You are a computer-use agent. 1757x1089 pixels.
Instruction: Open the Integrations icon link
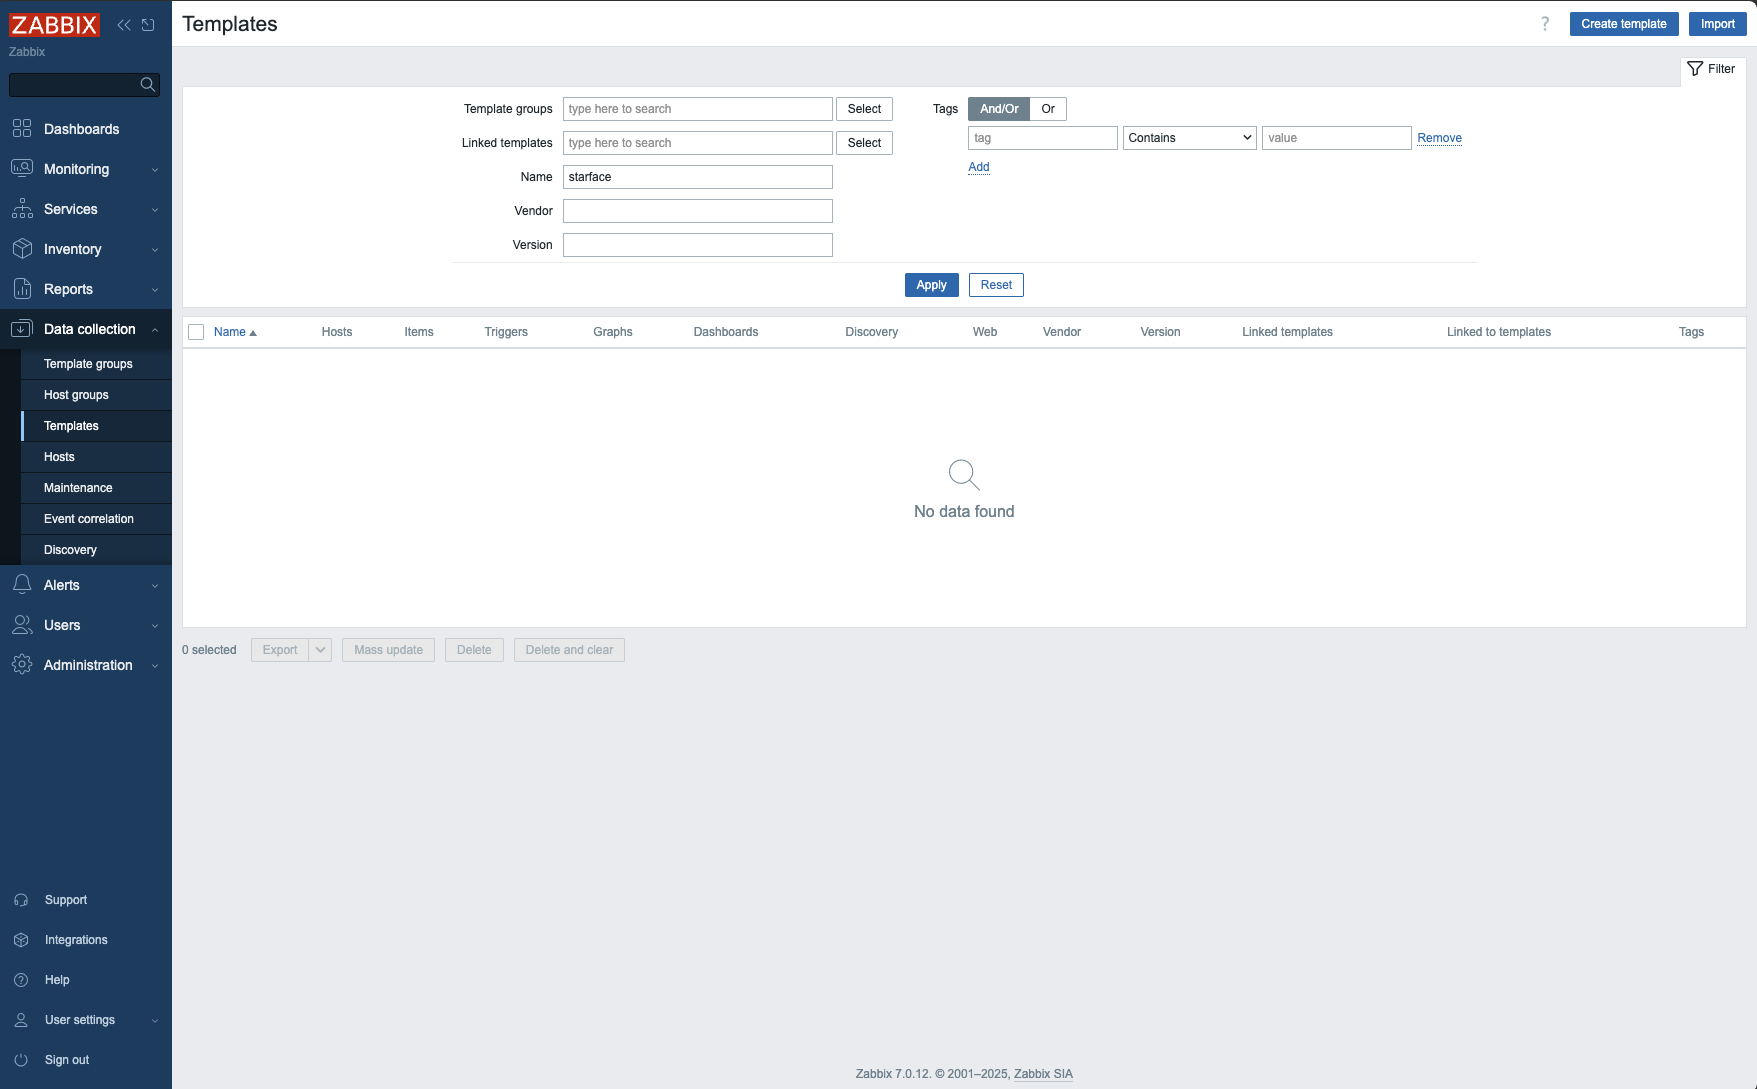coord(21,940)
